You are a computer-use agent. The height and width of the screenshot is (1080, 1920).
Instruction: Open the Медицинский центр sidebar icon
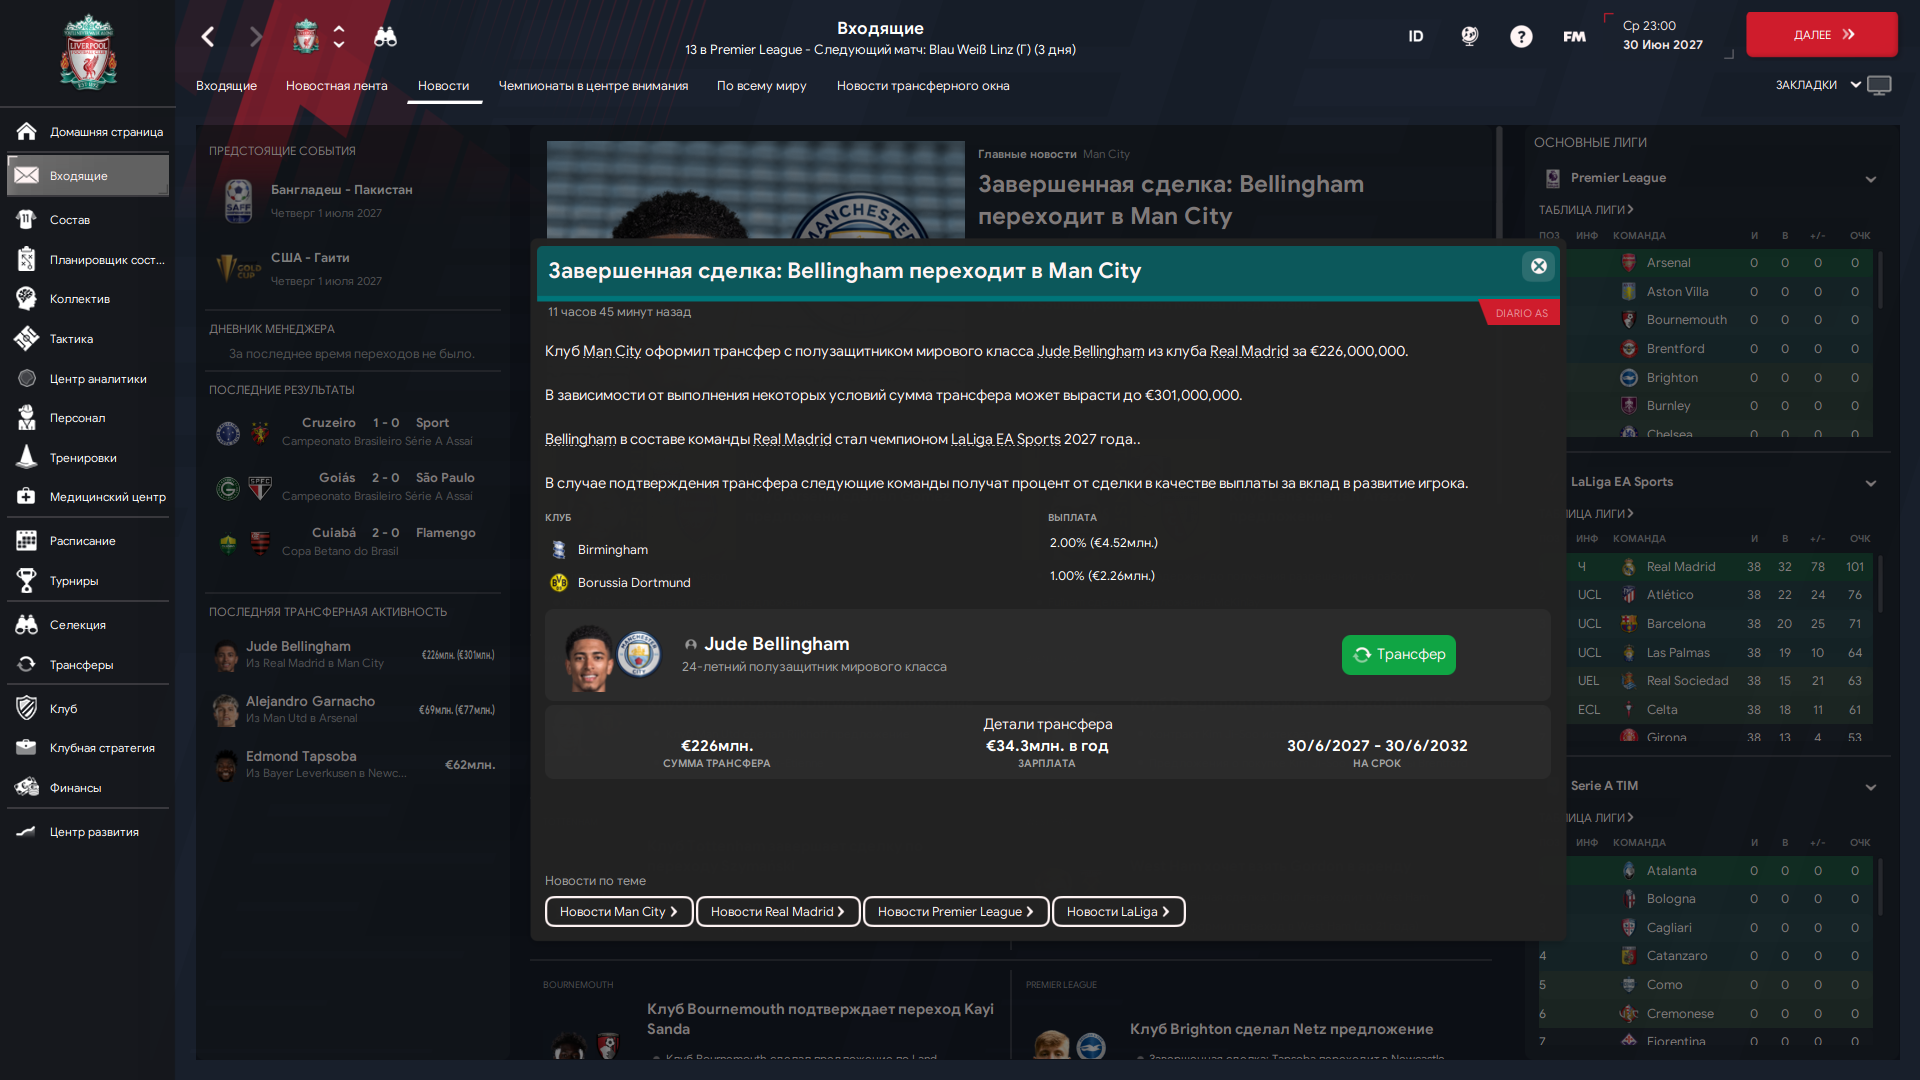[x=27, y=497]
